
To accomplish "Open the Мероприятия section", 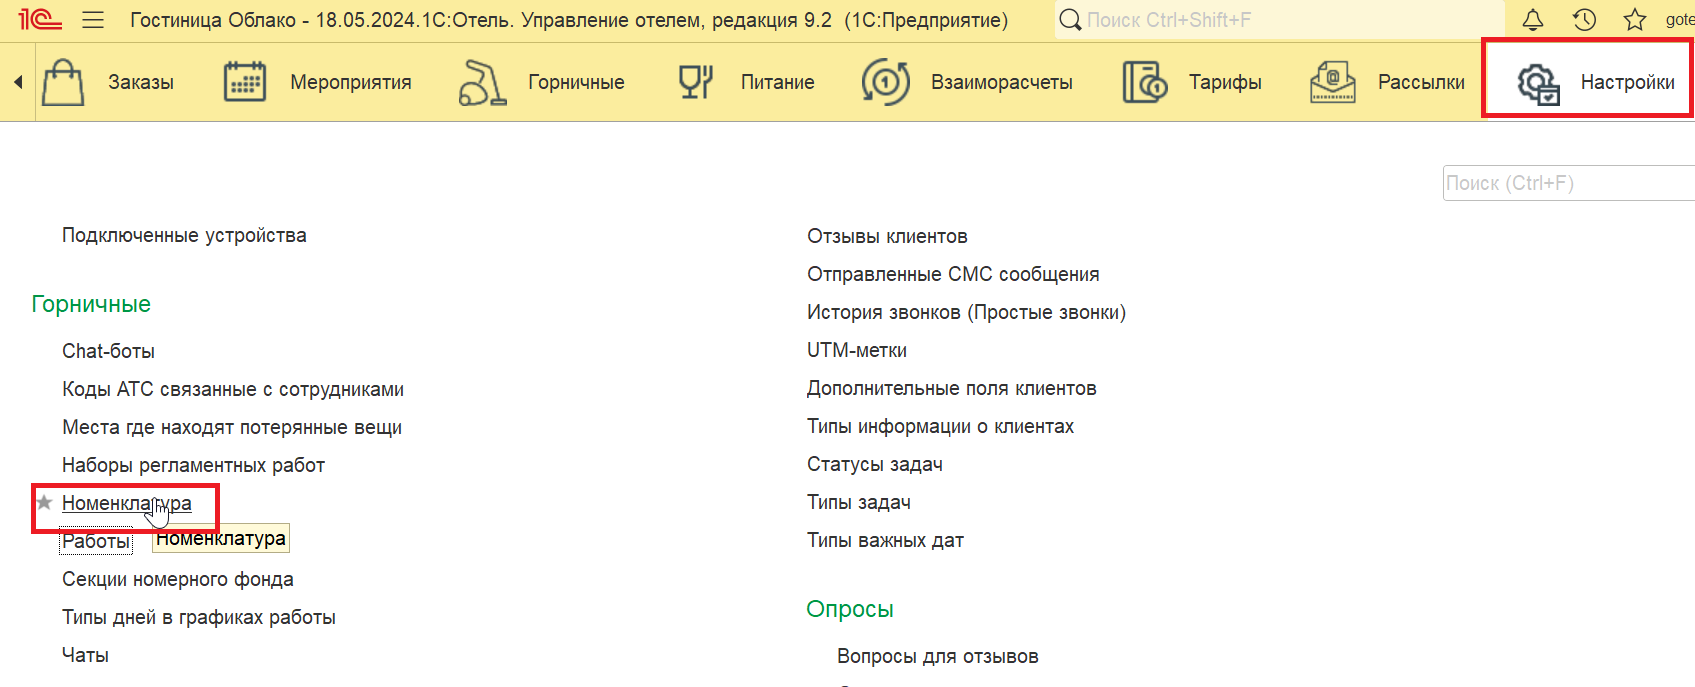I will pos(351,82).
